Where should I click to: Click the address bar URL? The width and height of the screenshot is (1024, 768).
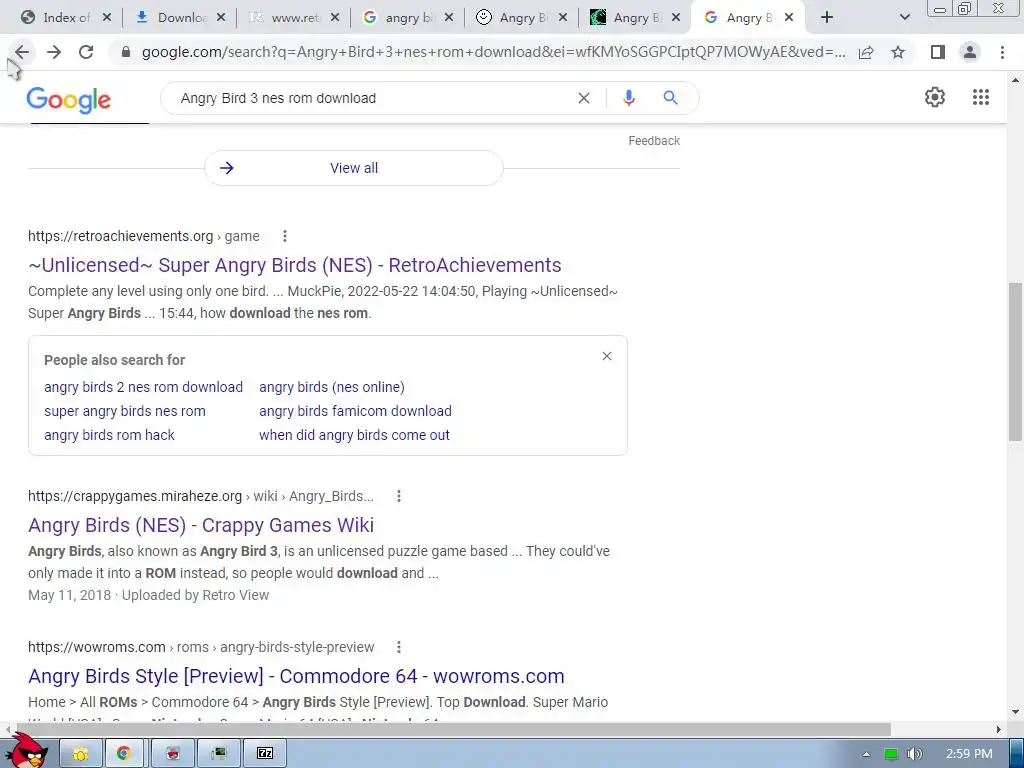(x=493, y=52)
